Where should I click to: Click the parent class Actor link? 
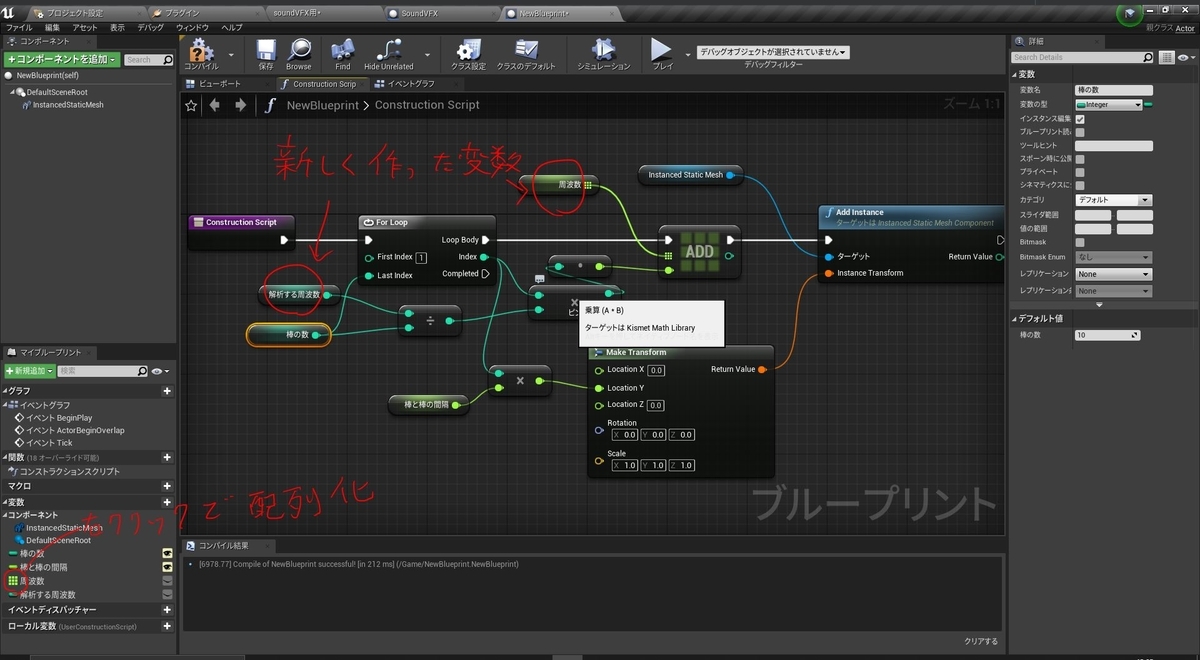coord(1185,29)
